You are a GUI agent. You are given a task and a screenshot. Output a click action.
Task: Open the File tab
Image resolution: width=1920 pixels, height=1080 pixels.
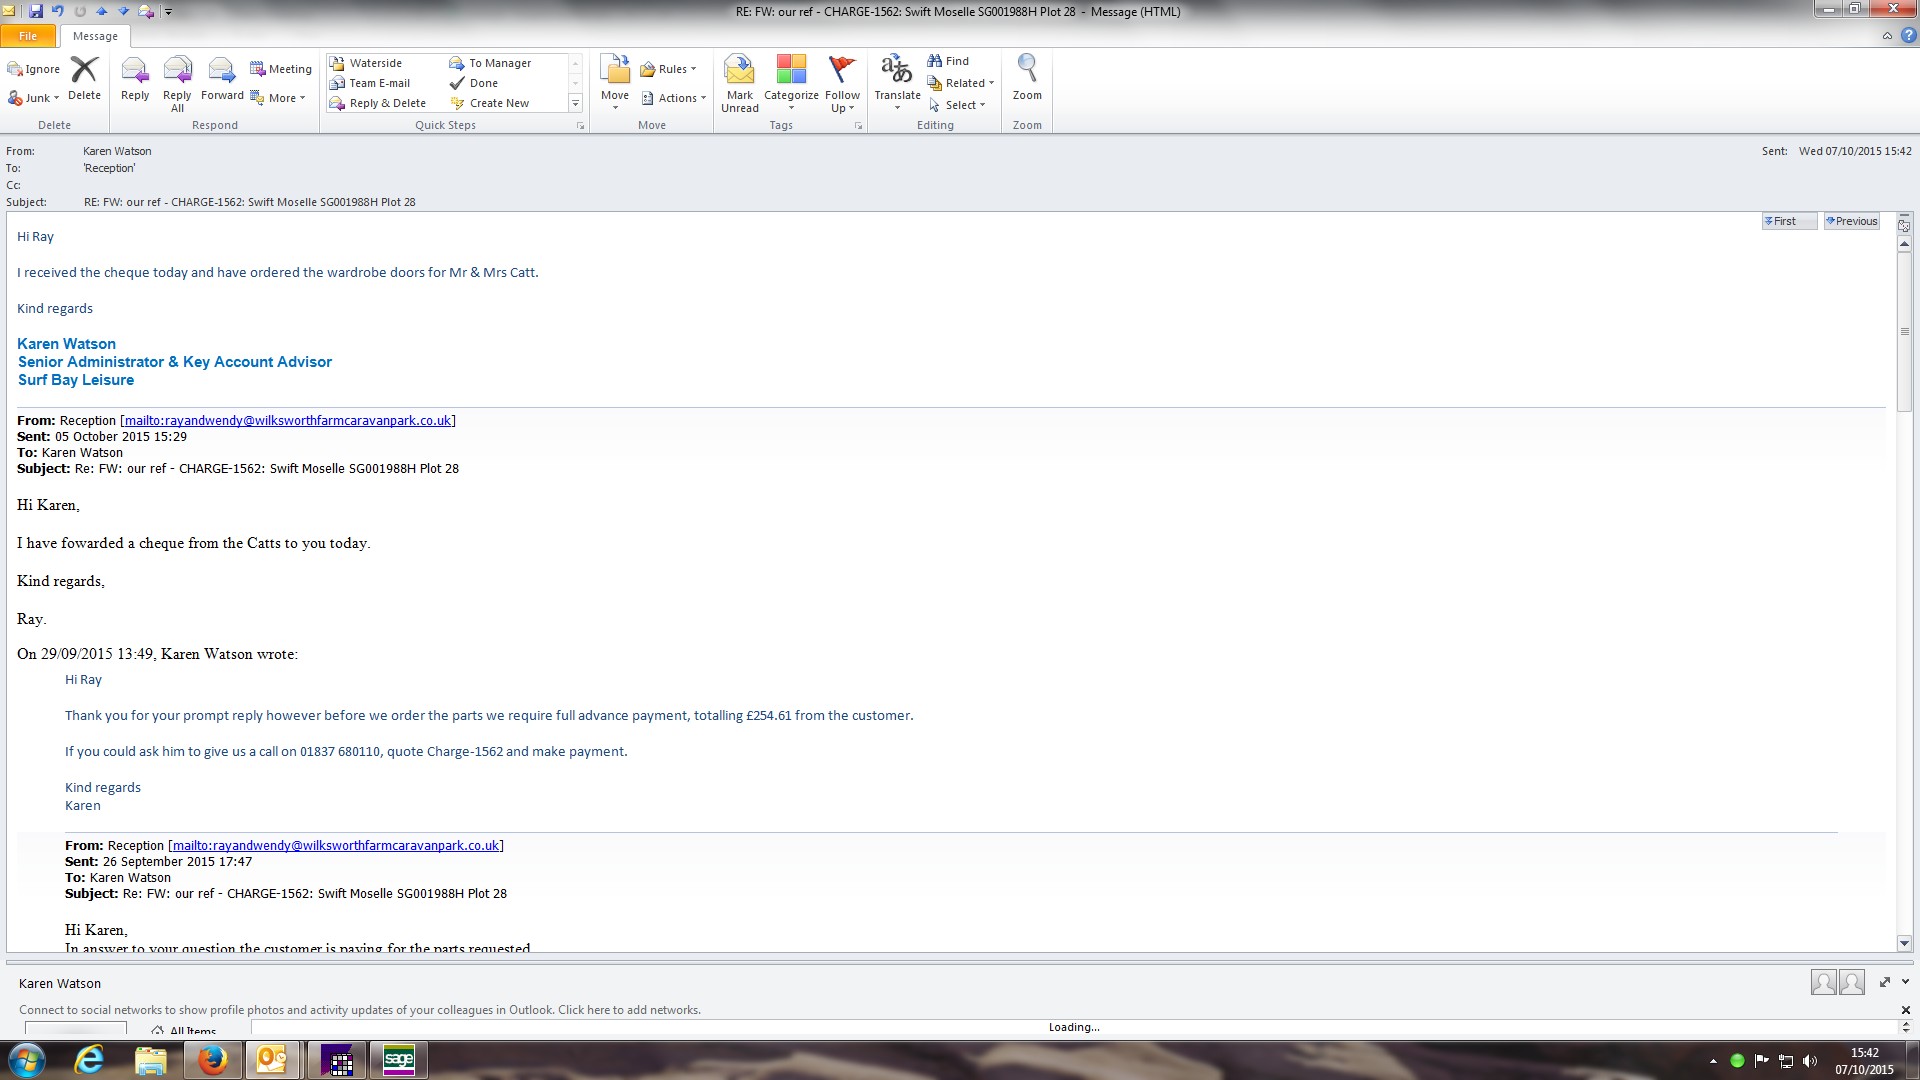pyautogui.click(x=28, y=36)
